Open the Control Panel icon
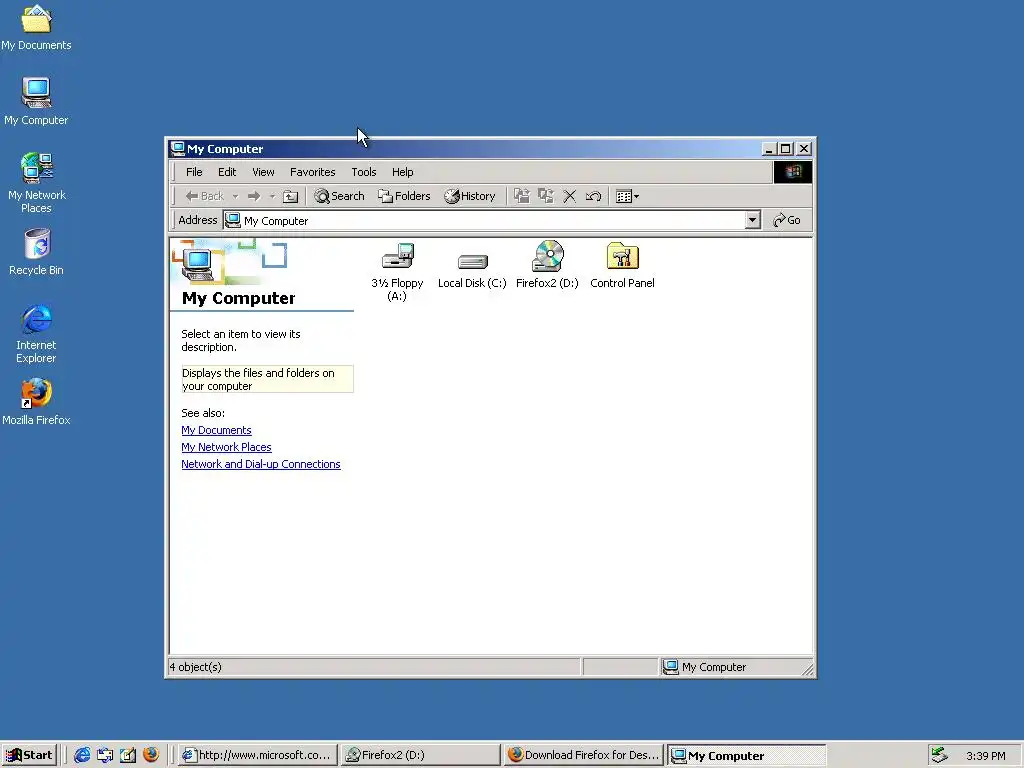 622,265
